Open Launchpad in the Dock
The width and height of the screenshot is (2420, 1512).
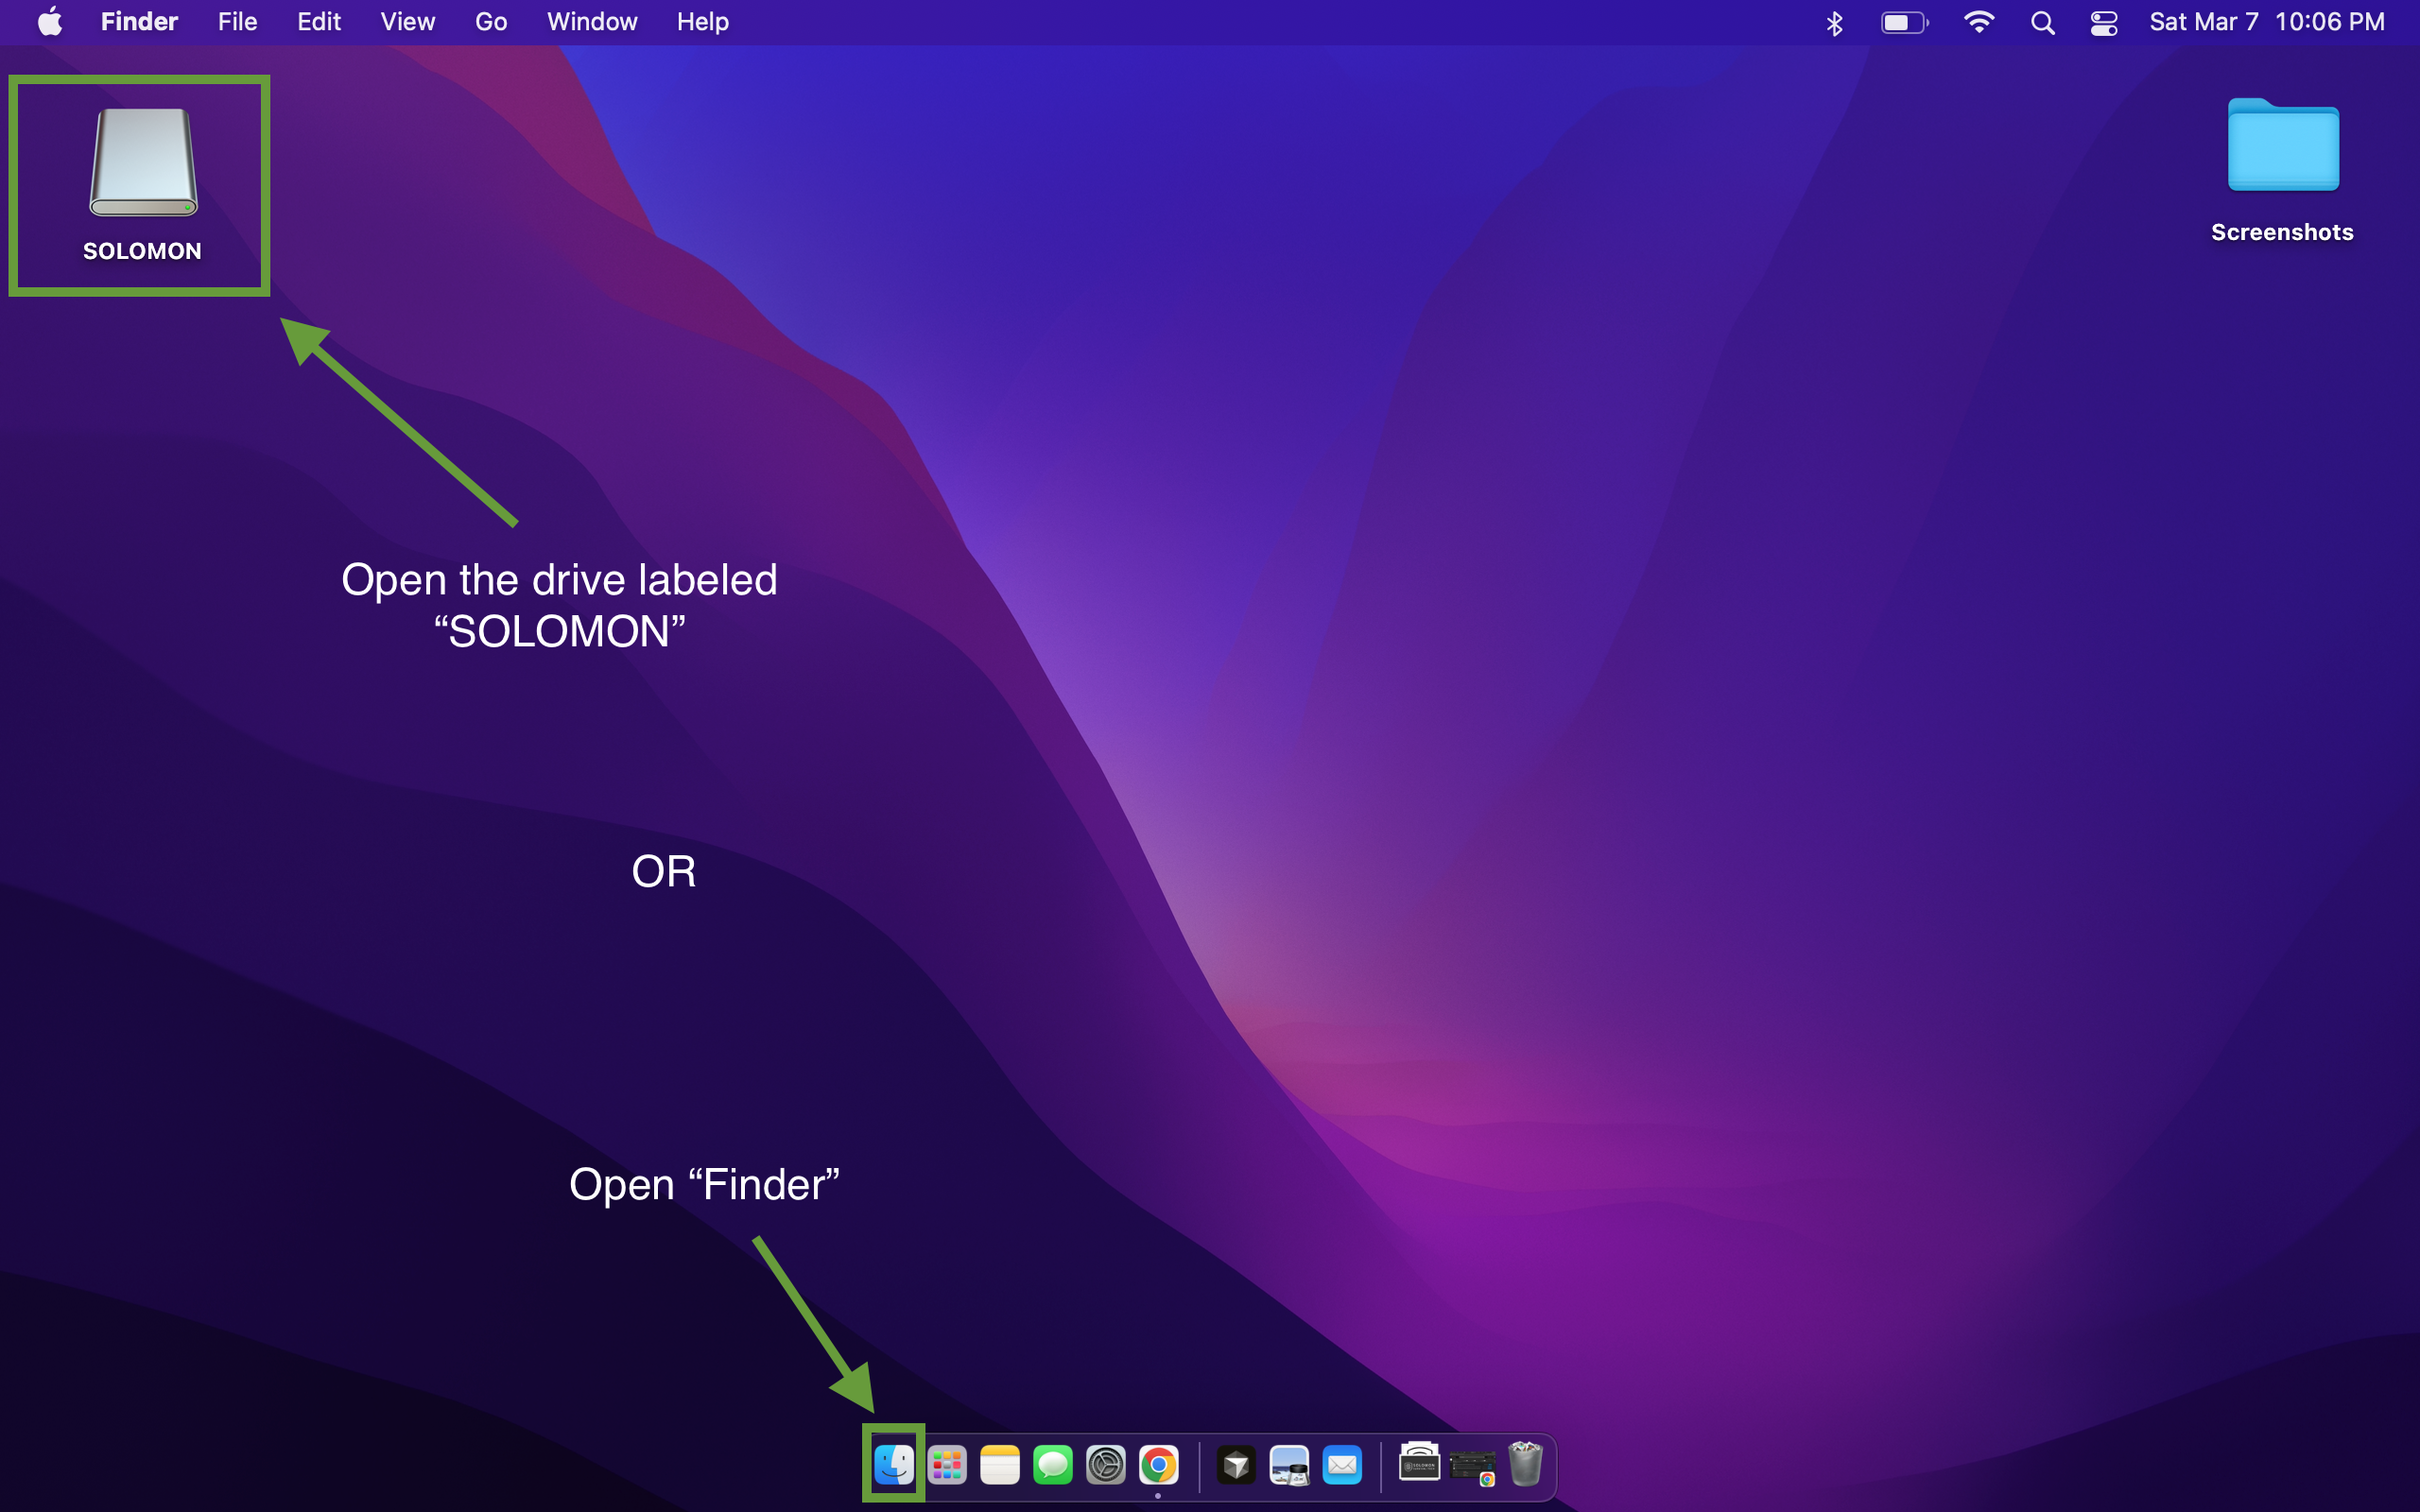tap(946, 1465)
